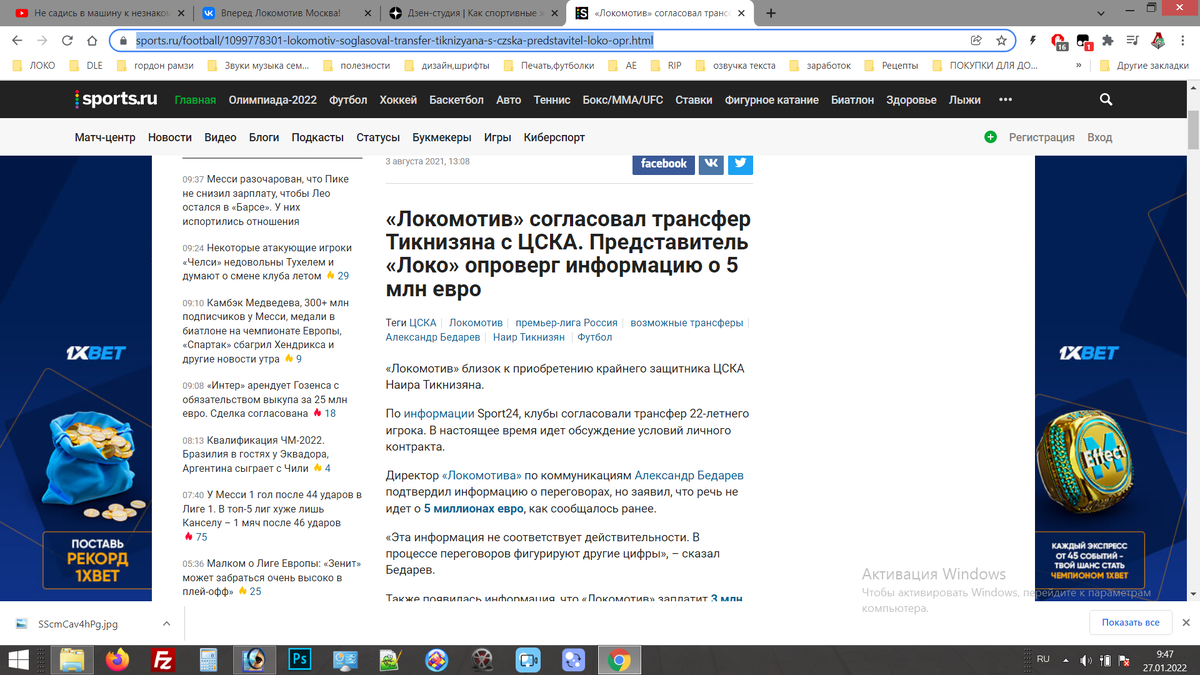
Task: Click the Регистрация link
Action: 1042,137
